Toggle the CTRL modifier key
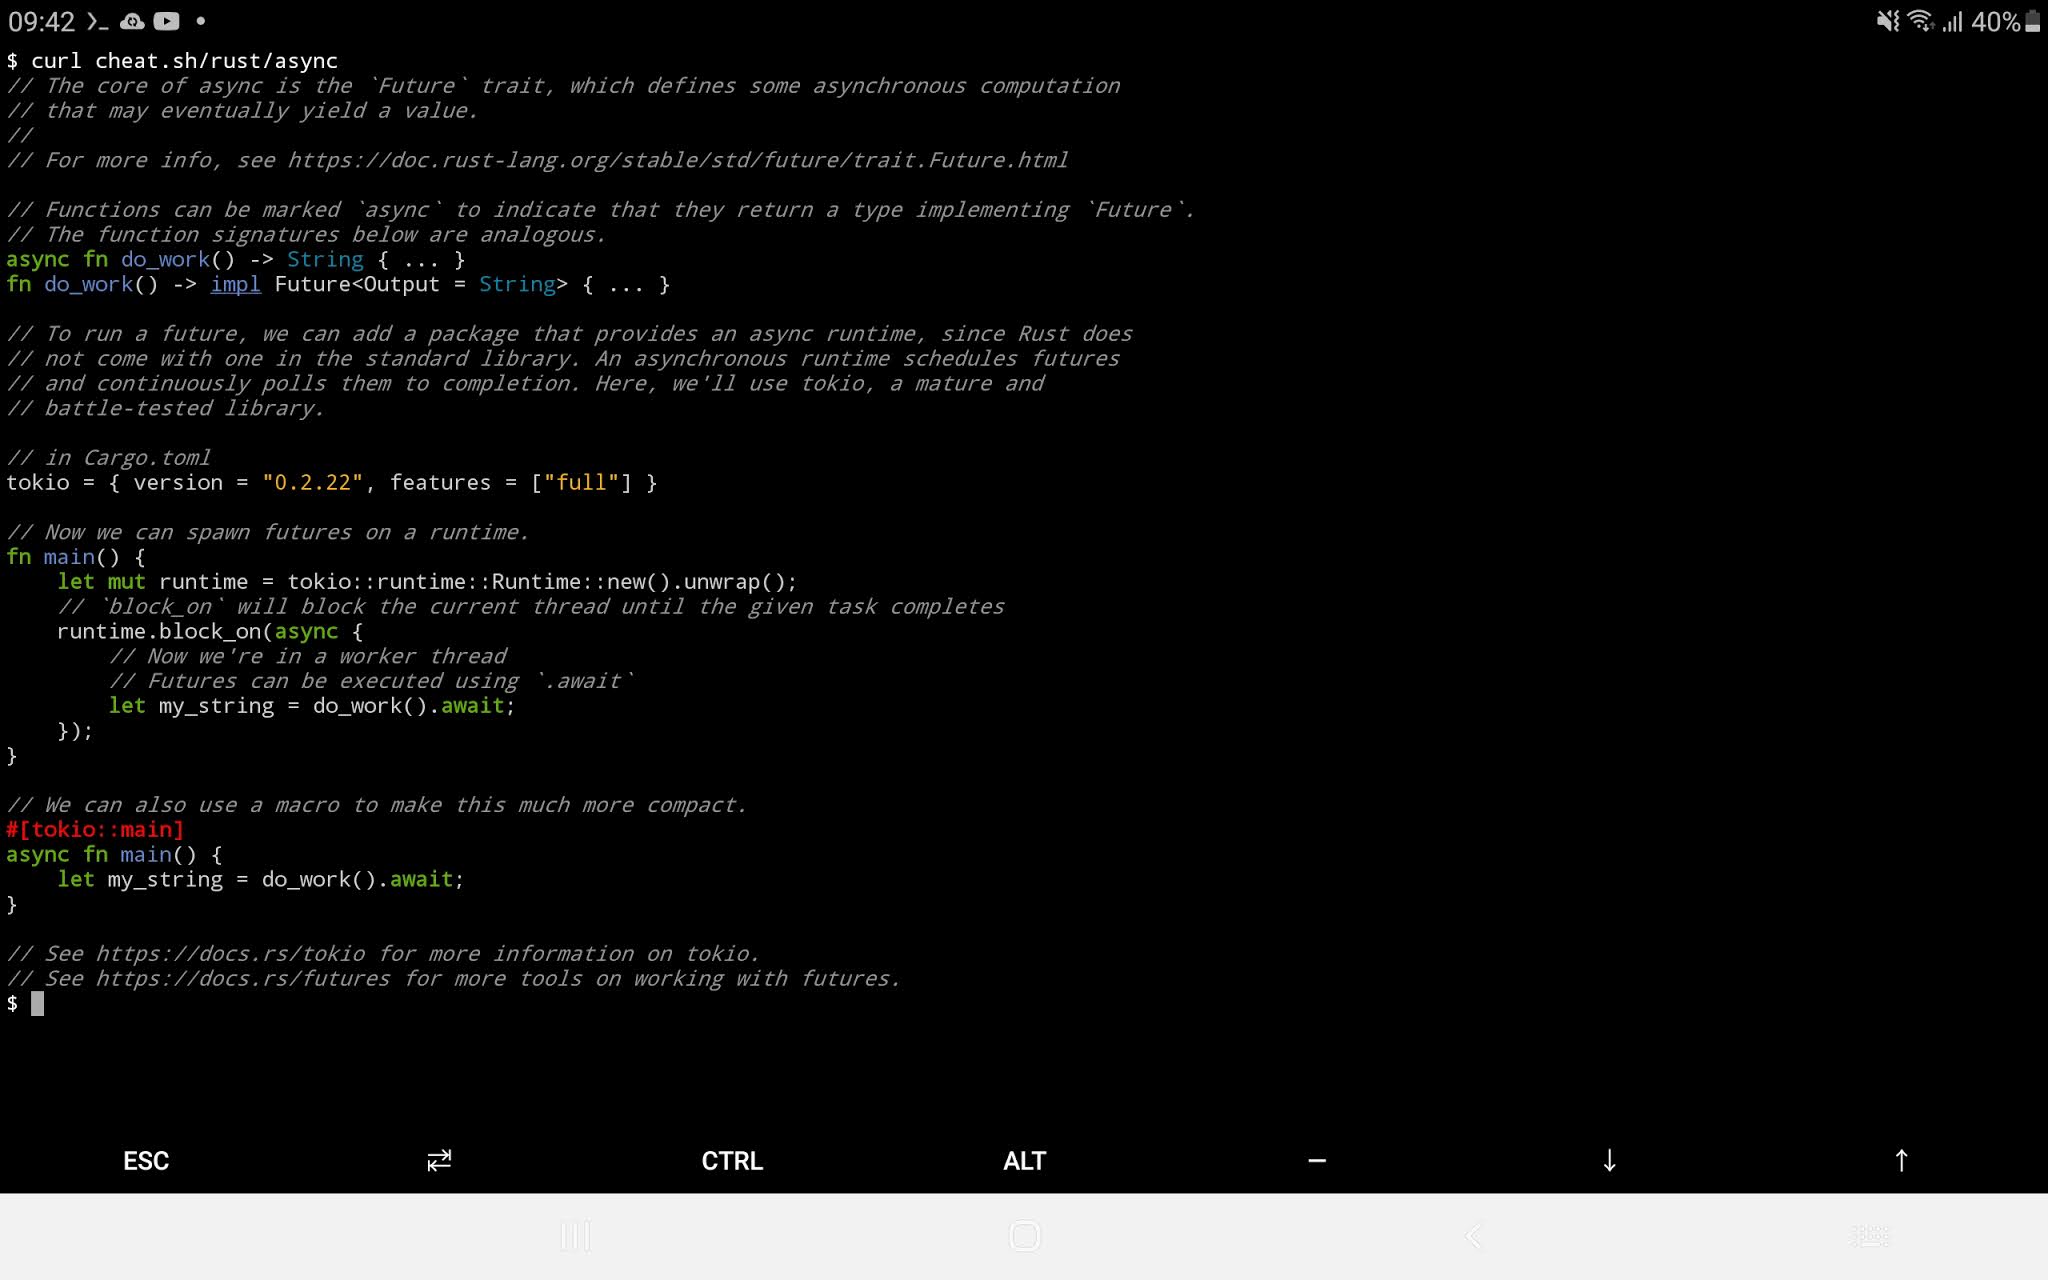The image size is (2048, 1280). [732, 1161]
